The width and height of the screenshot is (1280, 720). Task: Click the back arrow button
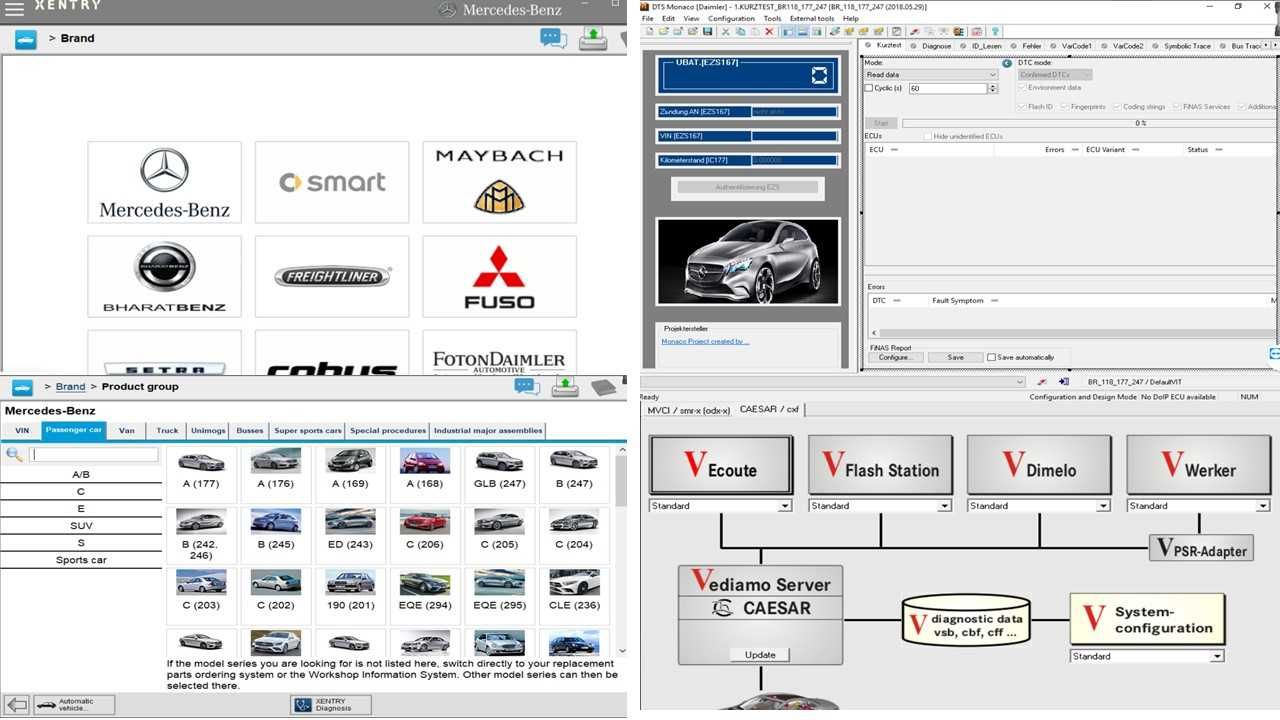coord(16,705)
